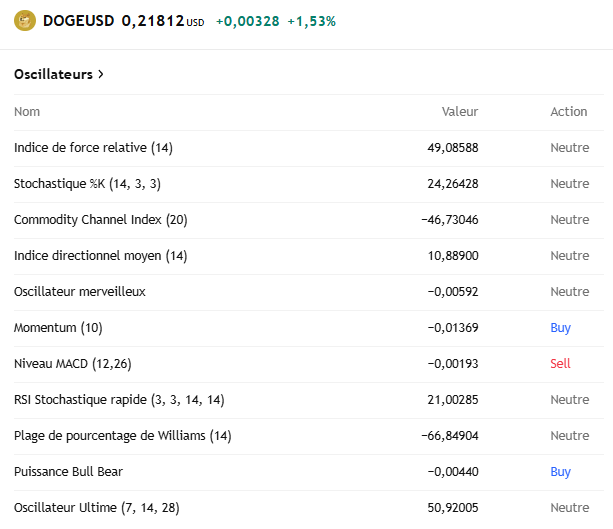
Task: Click the Buy action for Momentum (10)
Action: point(560,328)
